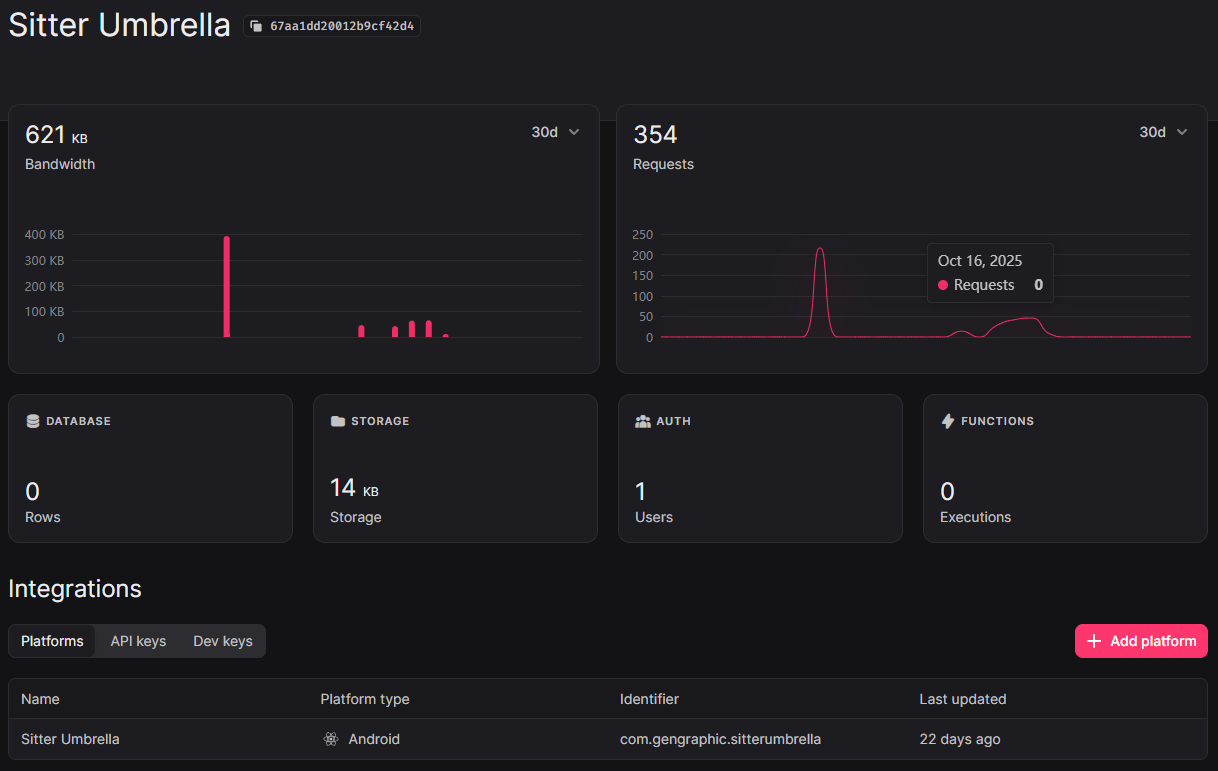This screenshot has width=1218, height=771.
Task: Click the pink Requests legend dot in the tooltip
Action: [x=942, y=284]
